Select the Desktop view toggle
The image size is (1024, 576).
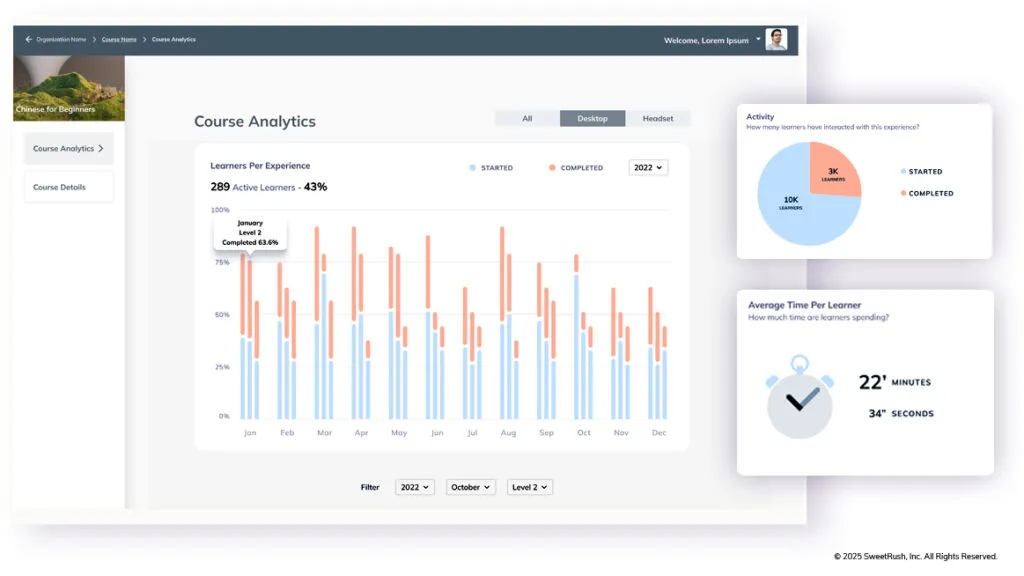592,118
